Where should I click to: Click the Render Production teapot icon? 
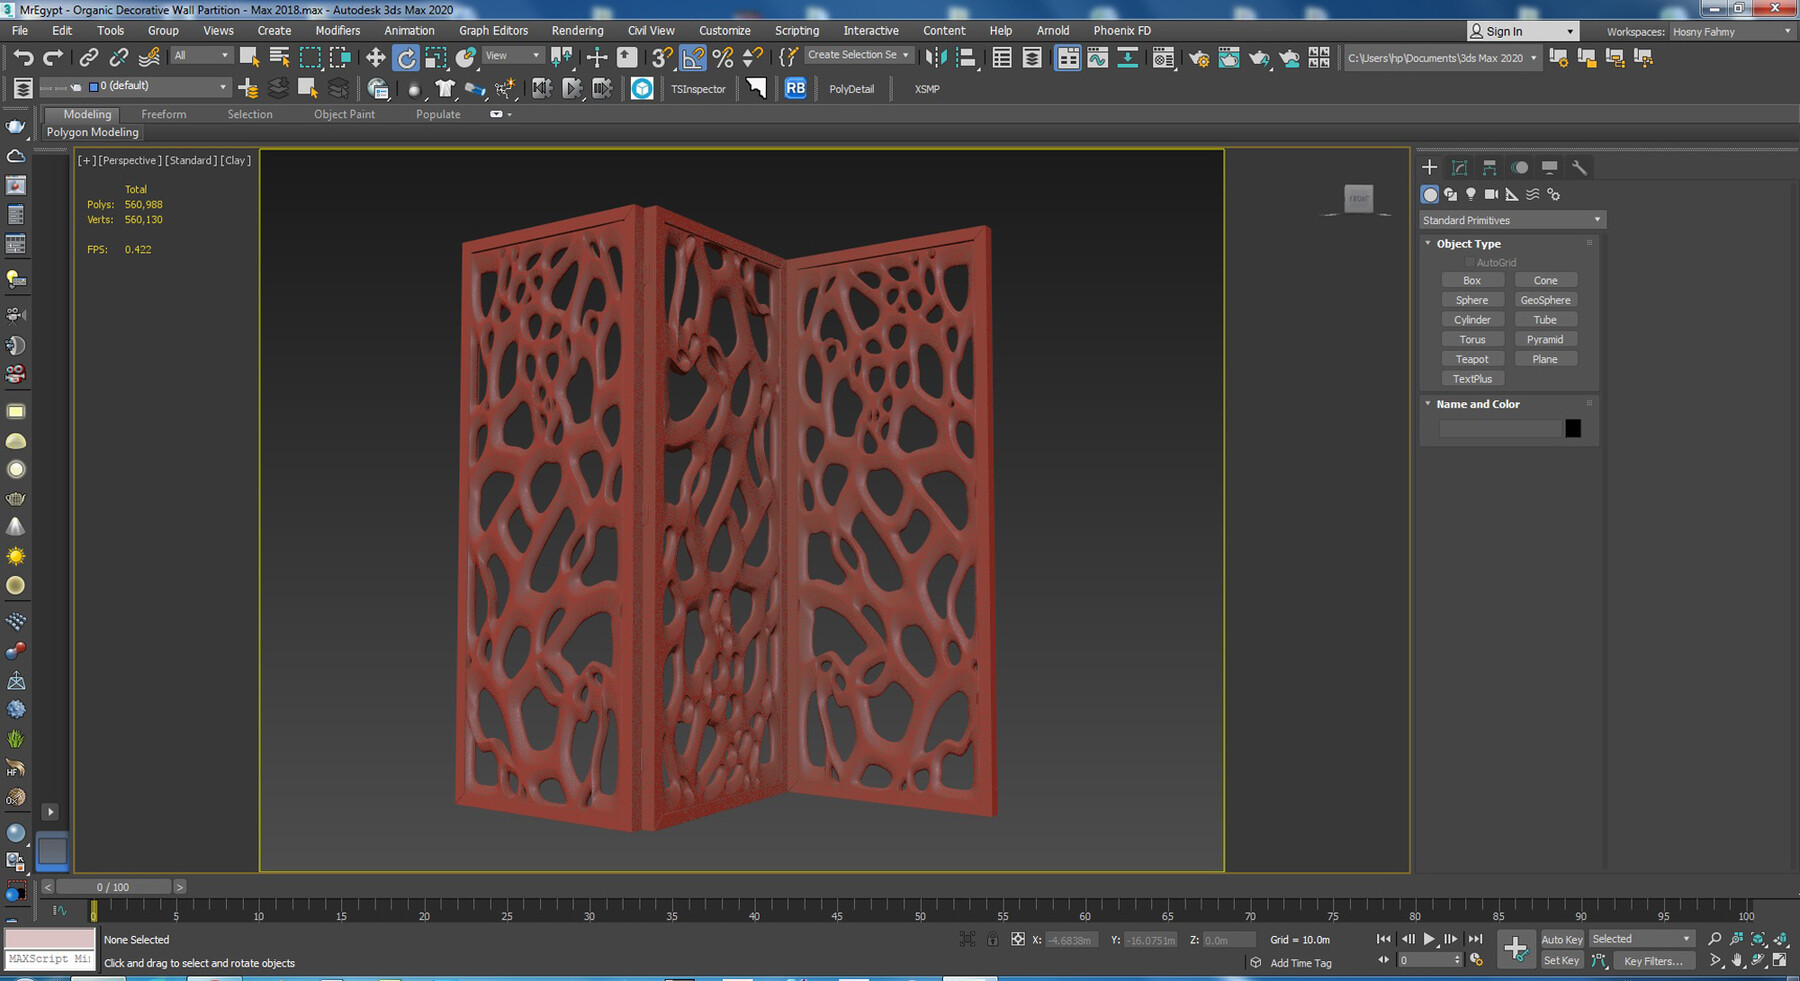tap(1260, 57)
